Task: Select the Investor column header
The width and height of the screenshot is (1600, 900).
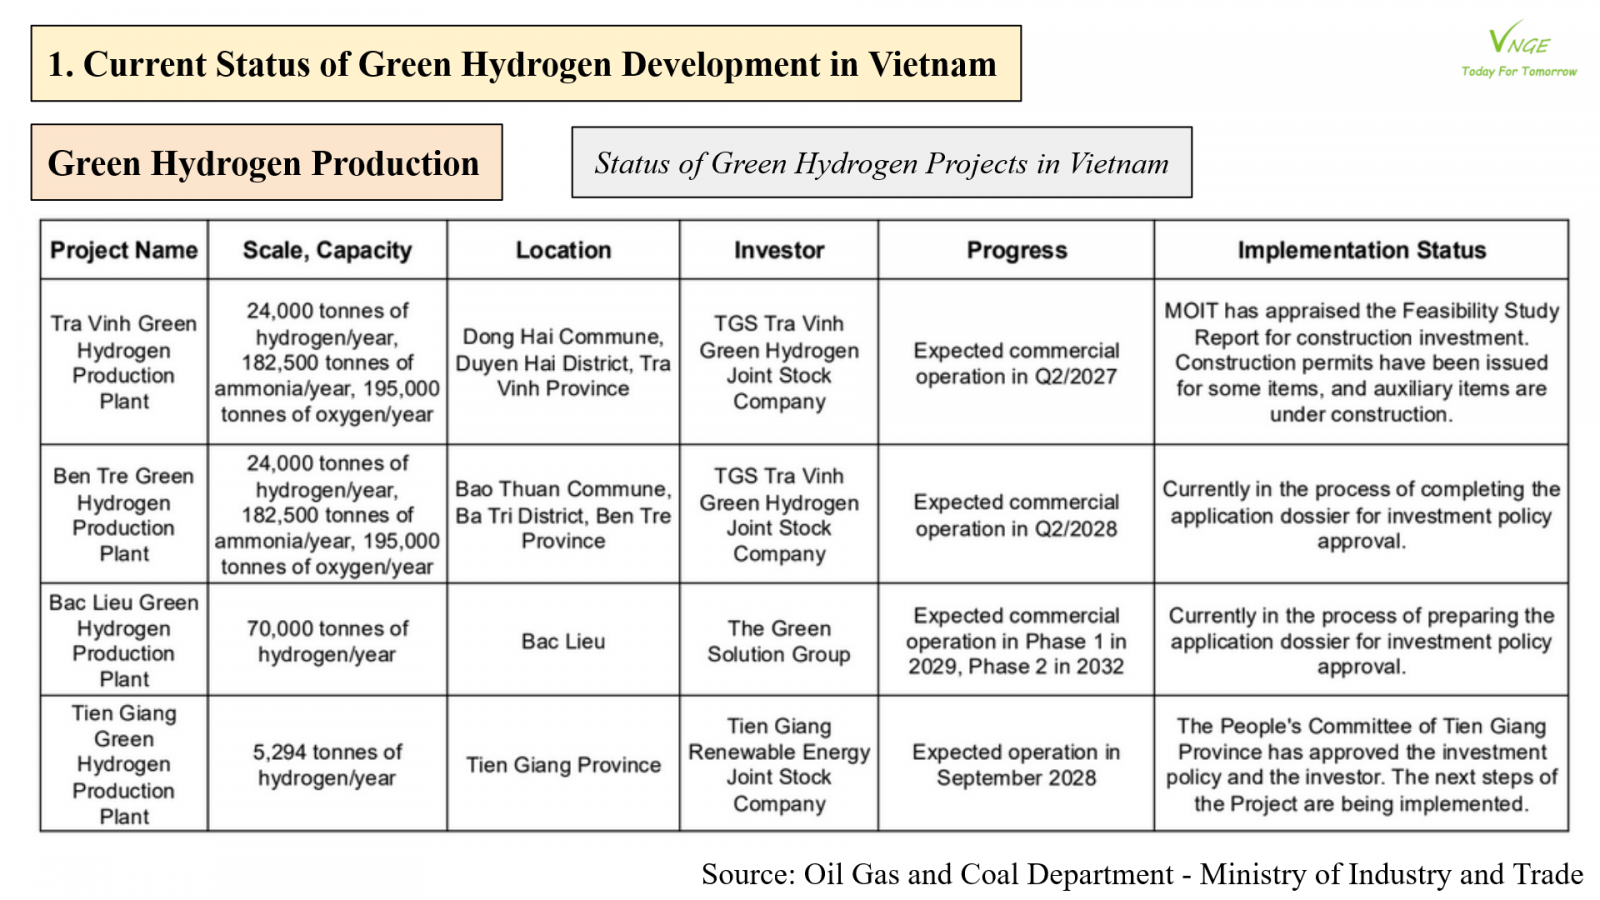Action: tap(779, 250)
